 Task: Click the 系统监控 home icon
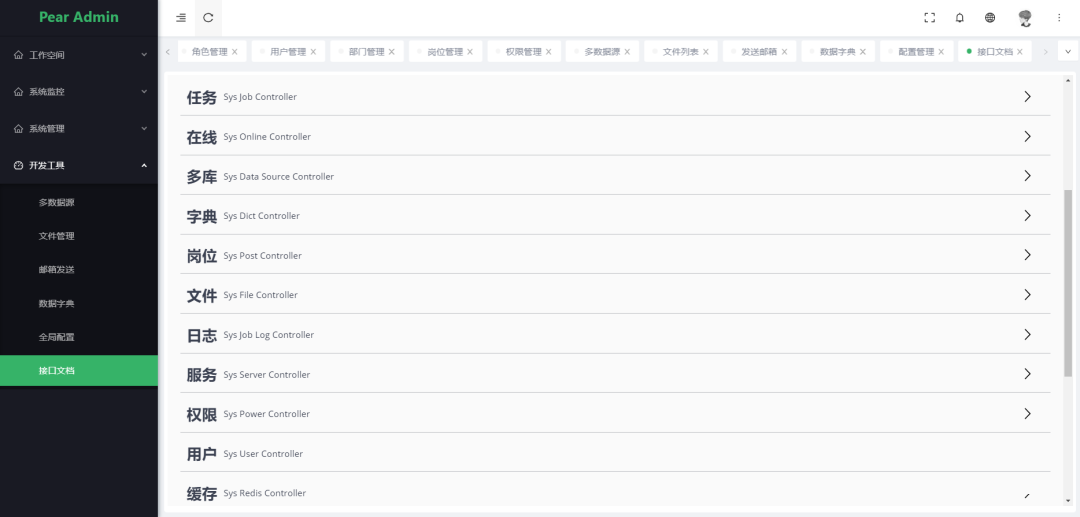[19, 92]
